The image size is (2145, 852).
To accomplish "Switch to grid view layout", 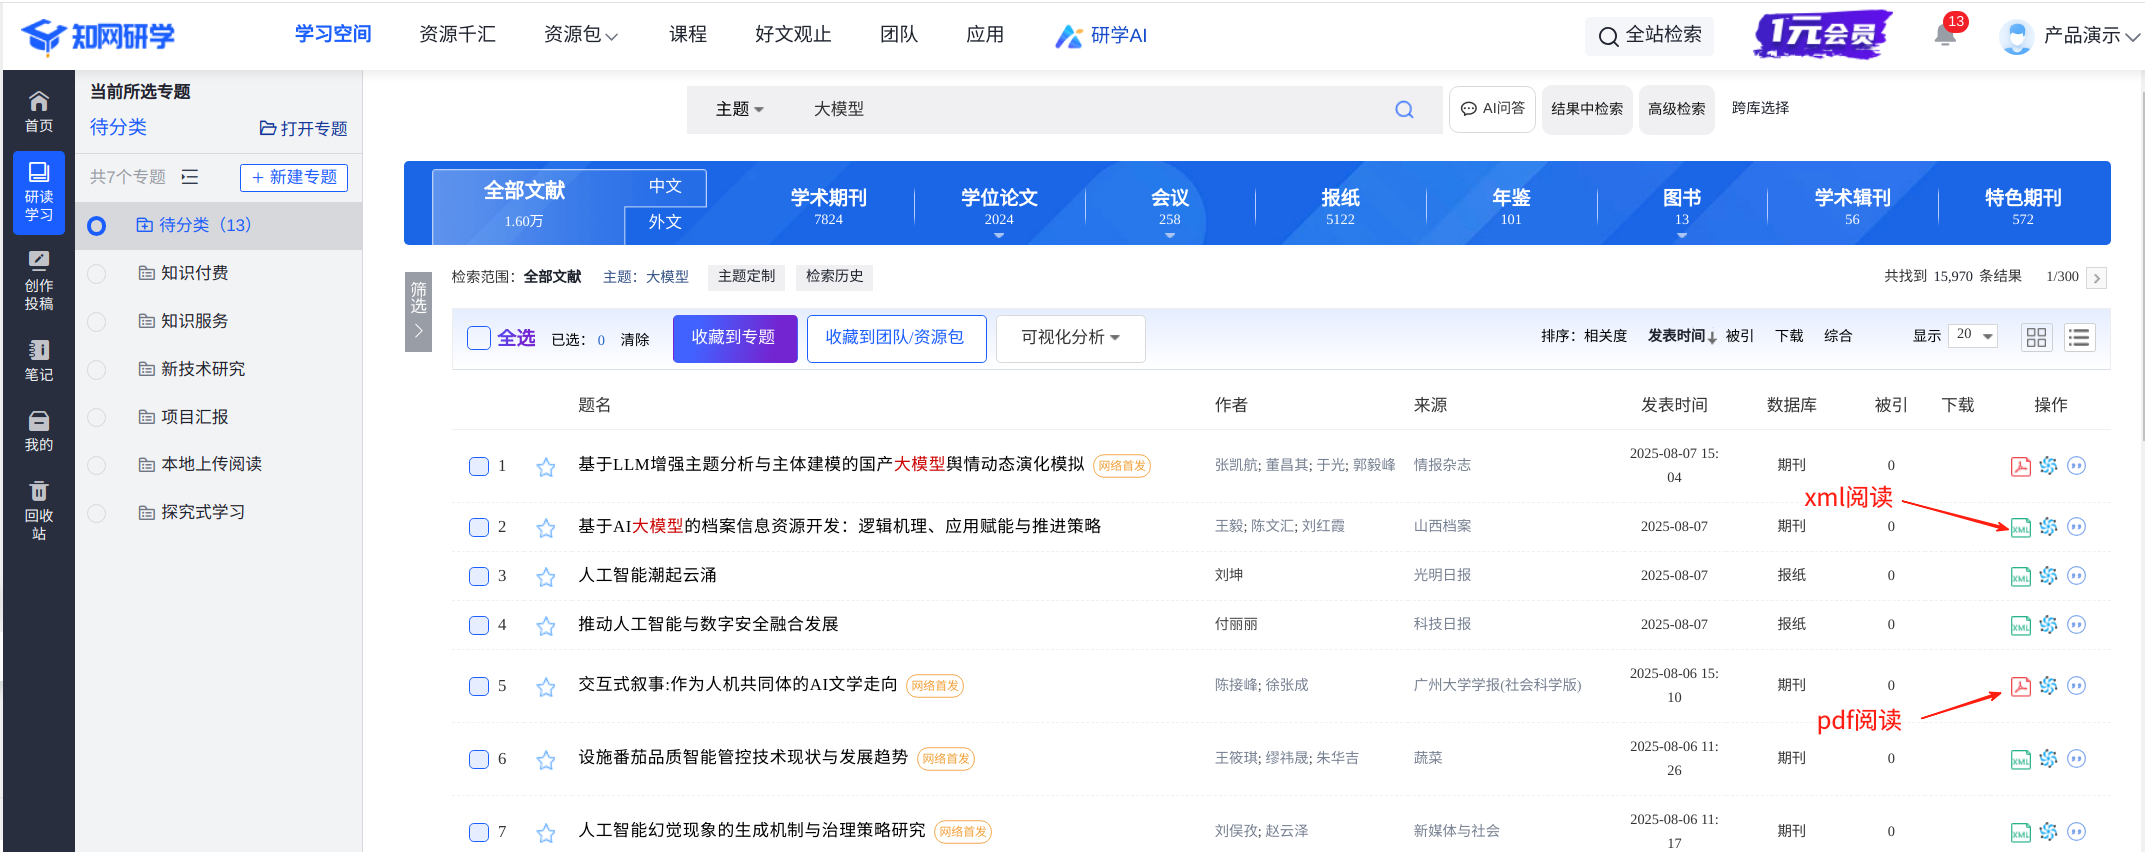I will [2036, 338].
